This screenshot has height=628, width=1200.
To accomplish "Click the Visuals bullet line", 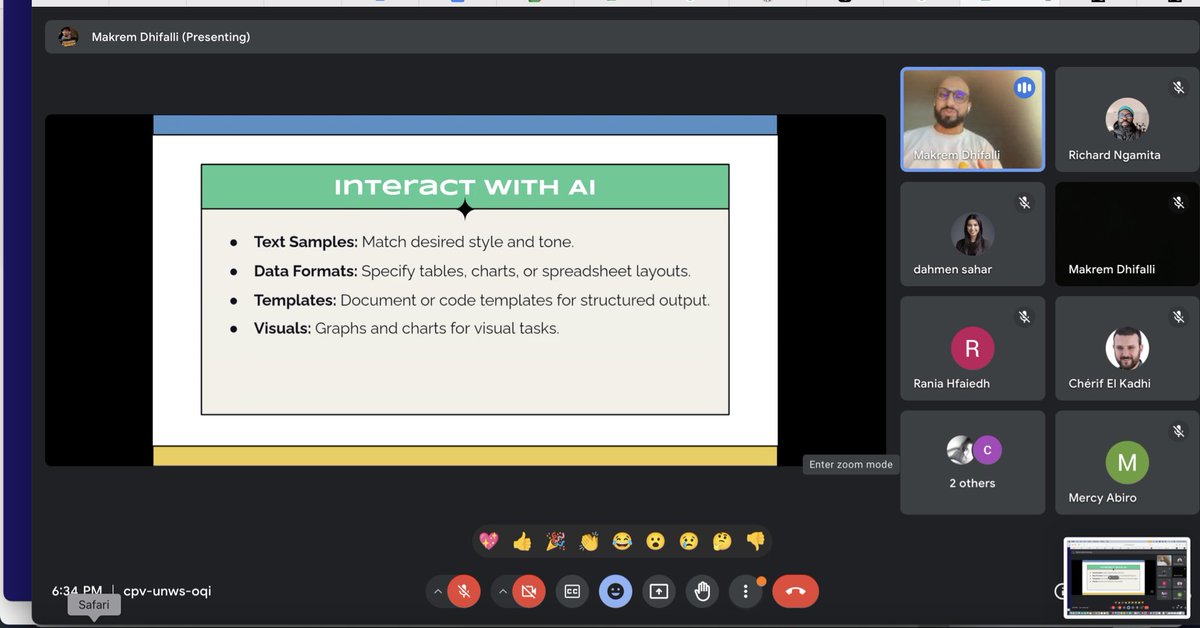I will pyautogui.click(x=406, y=328).
